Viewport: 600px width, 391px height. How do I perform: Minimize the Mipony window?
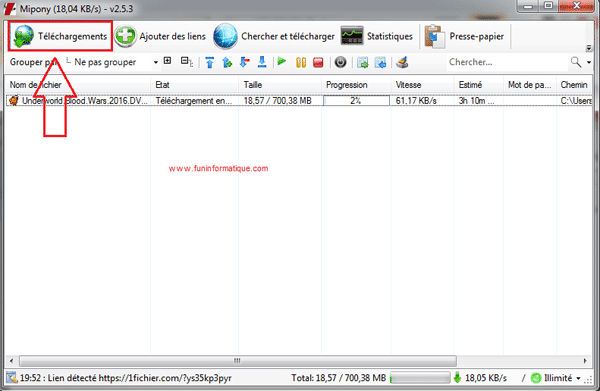coord(528,6)
